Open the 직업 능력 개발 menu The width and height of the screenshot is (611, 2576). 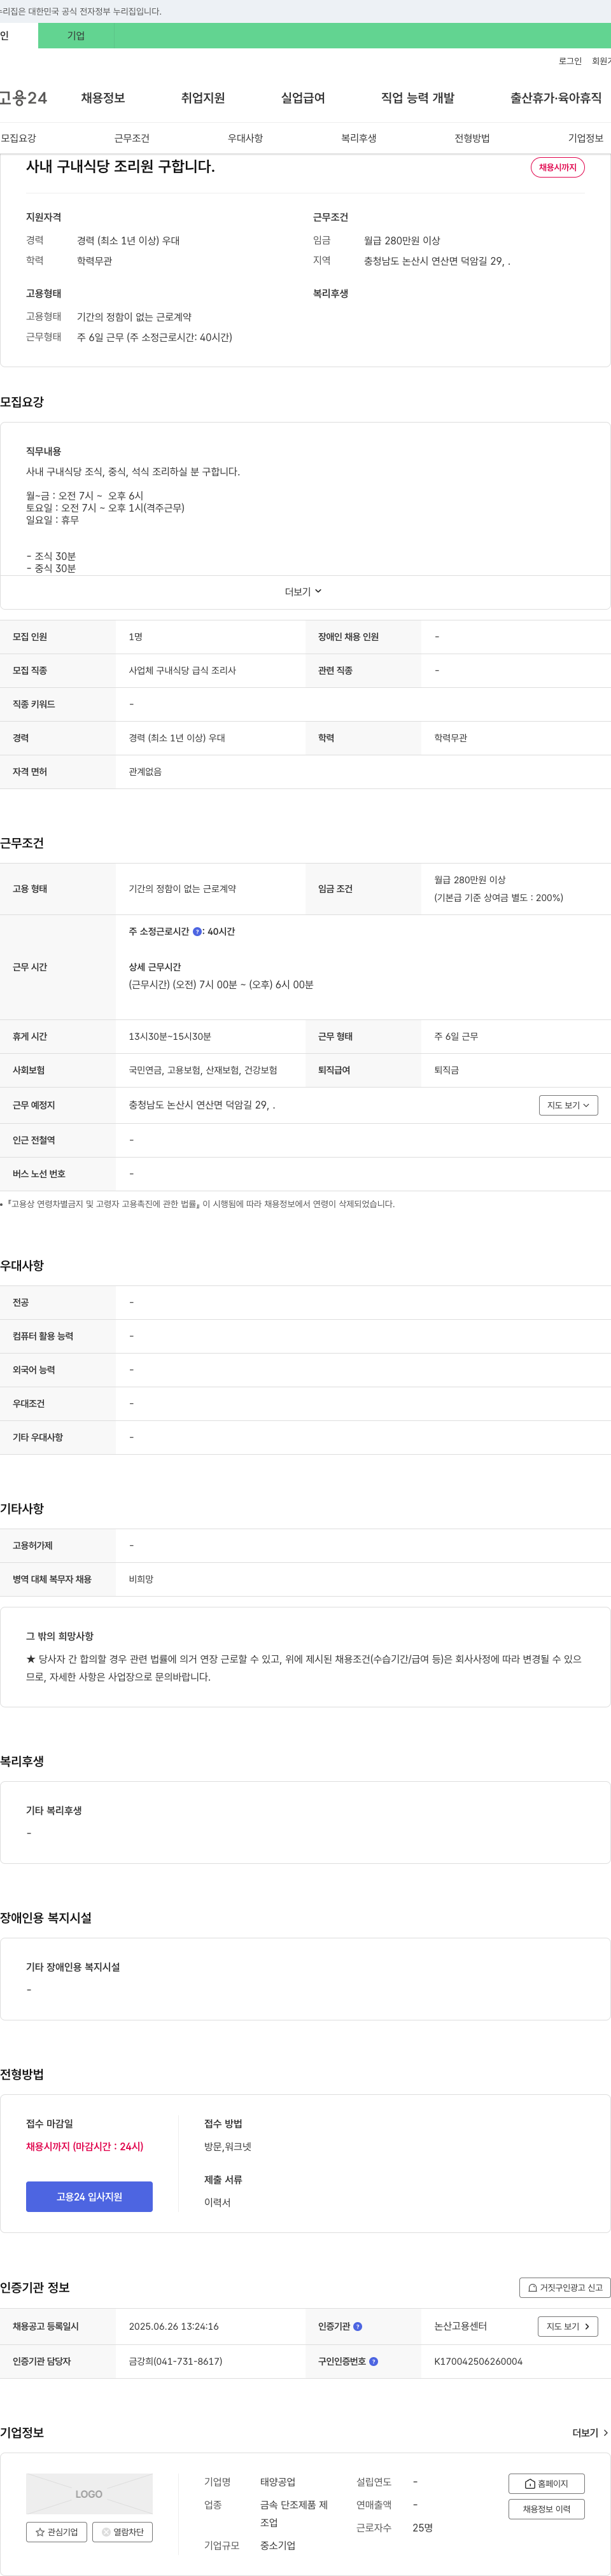point(417,97)
